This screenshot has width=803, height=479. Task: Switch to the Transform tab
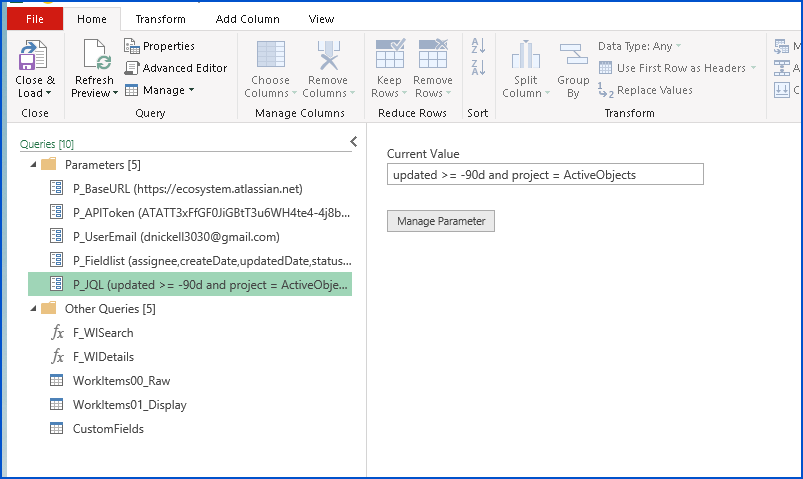160,19
